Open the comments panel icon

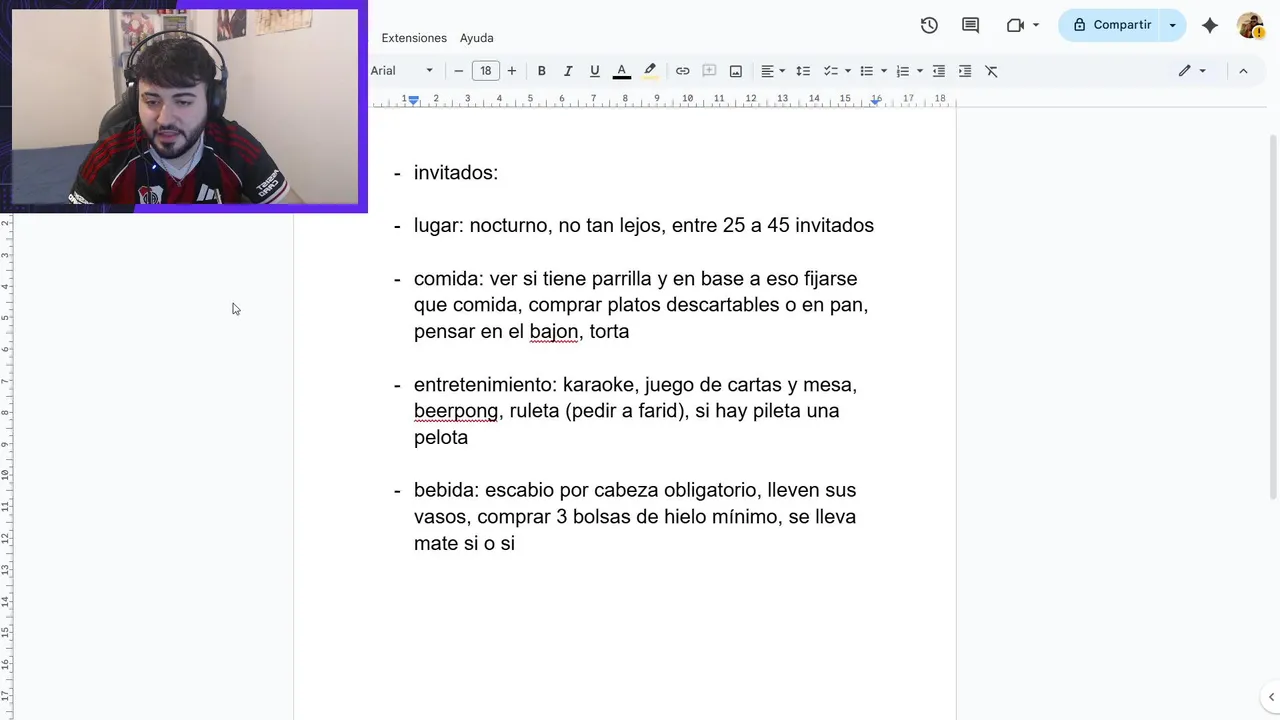pyautogui.click(x=970, y=25)
